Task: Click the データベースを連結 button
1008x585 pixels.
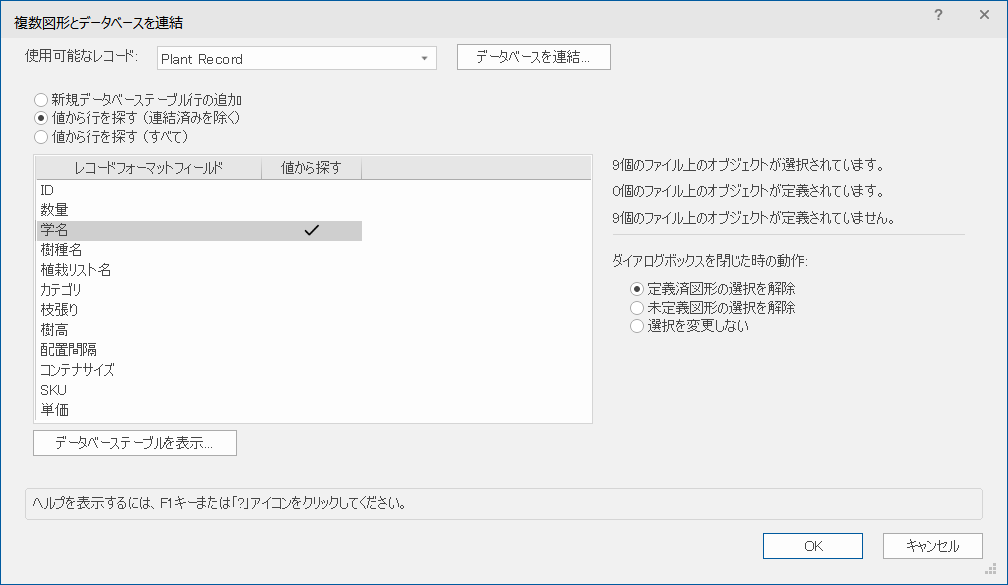Action: click(x=533, y=57)
